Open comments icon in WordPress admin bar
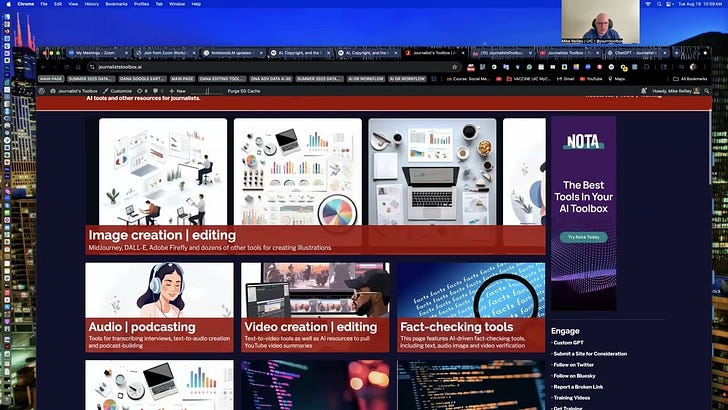 point(157,91)
